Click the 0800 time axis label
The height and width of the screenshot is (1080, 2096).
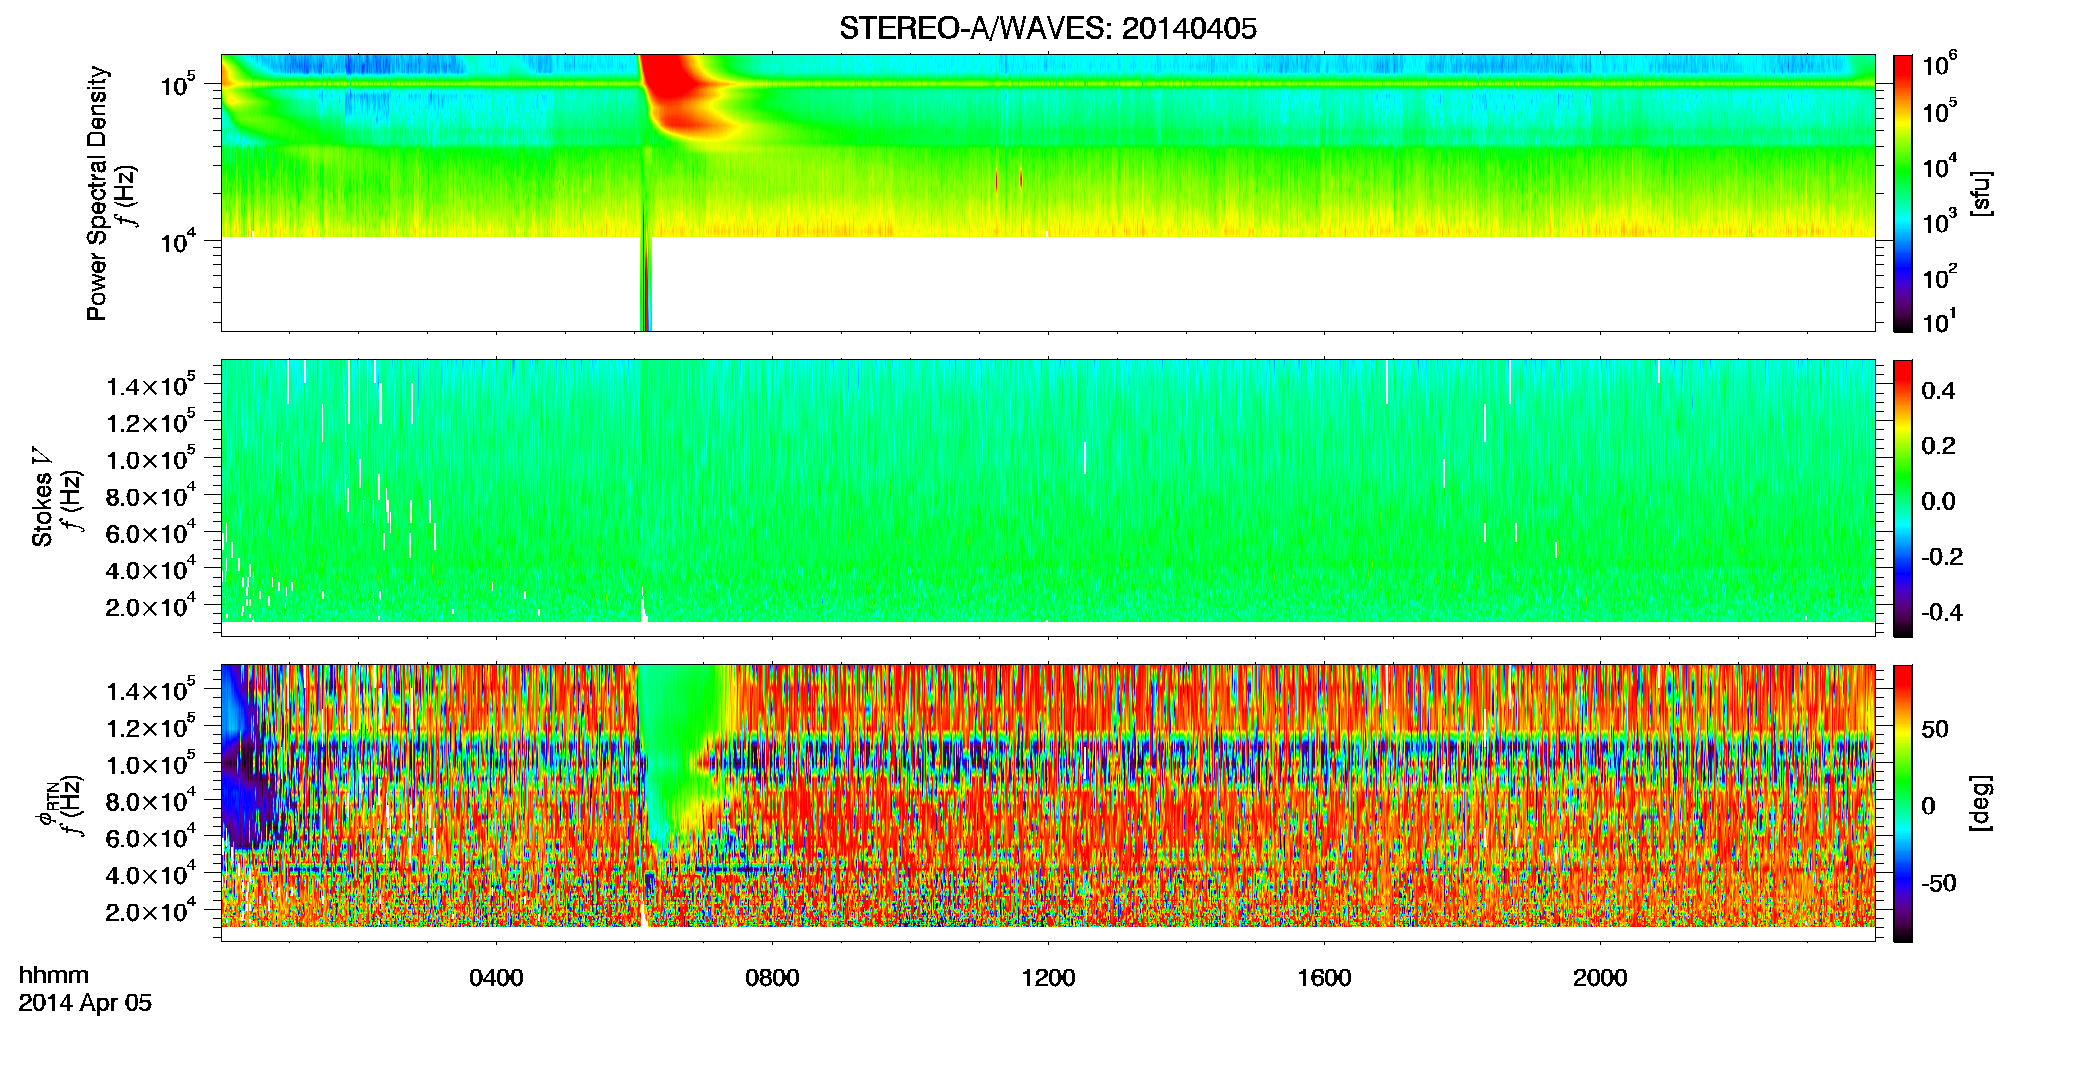point(772,978)
